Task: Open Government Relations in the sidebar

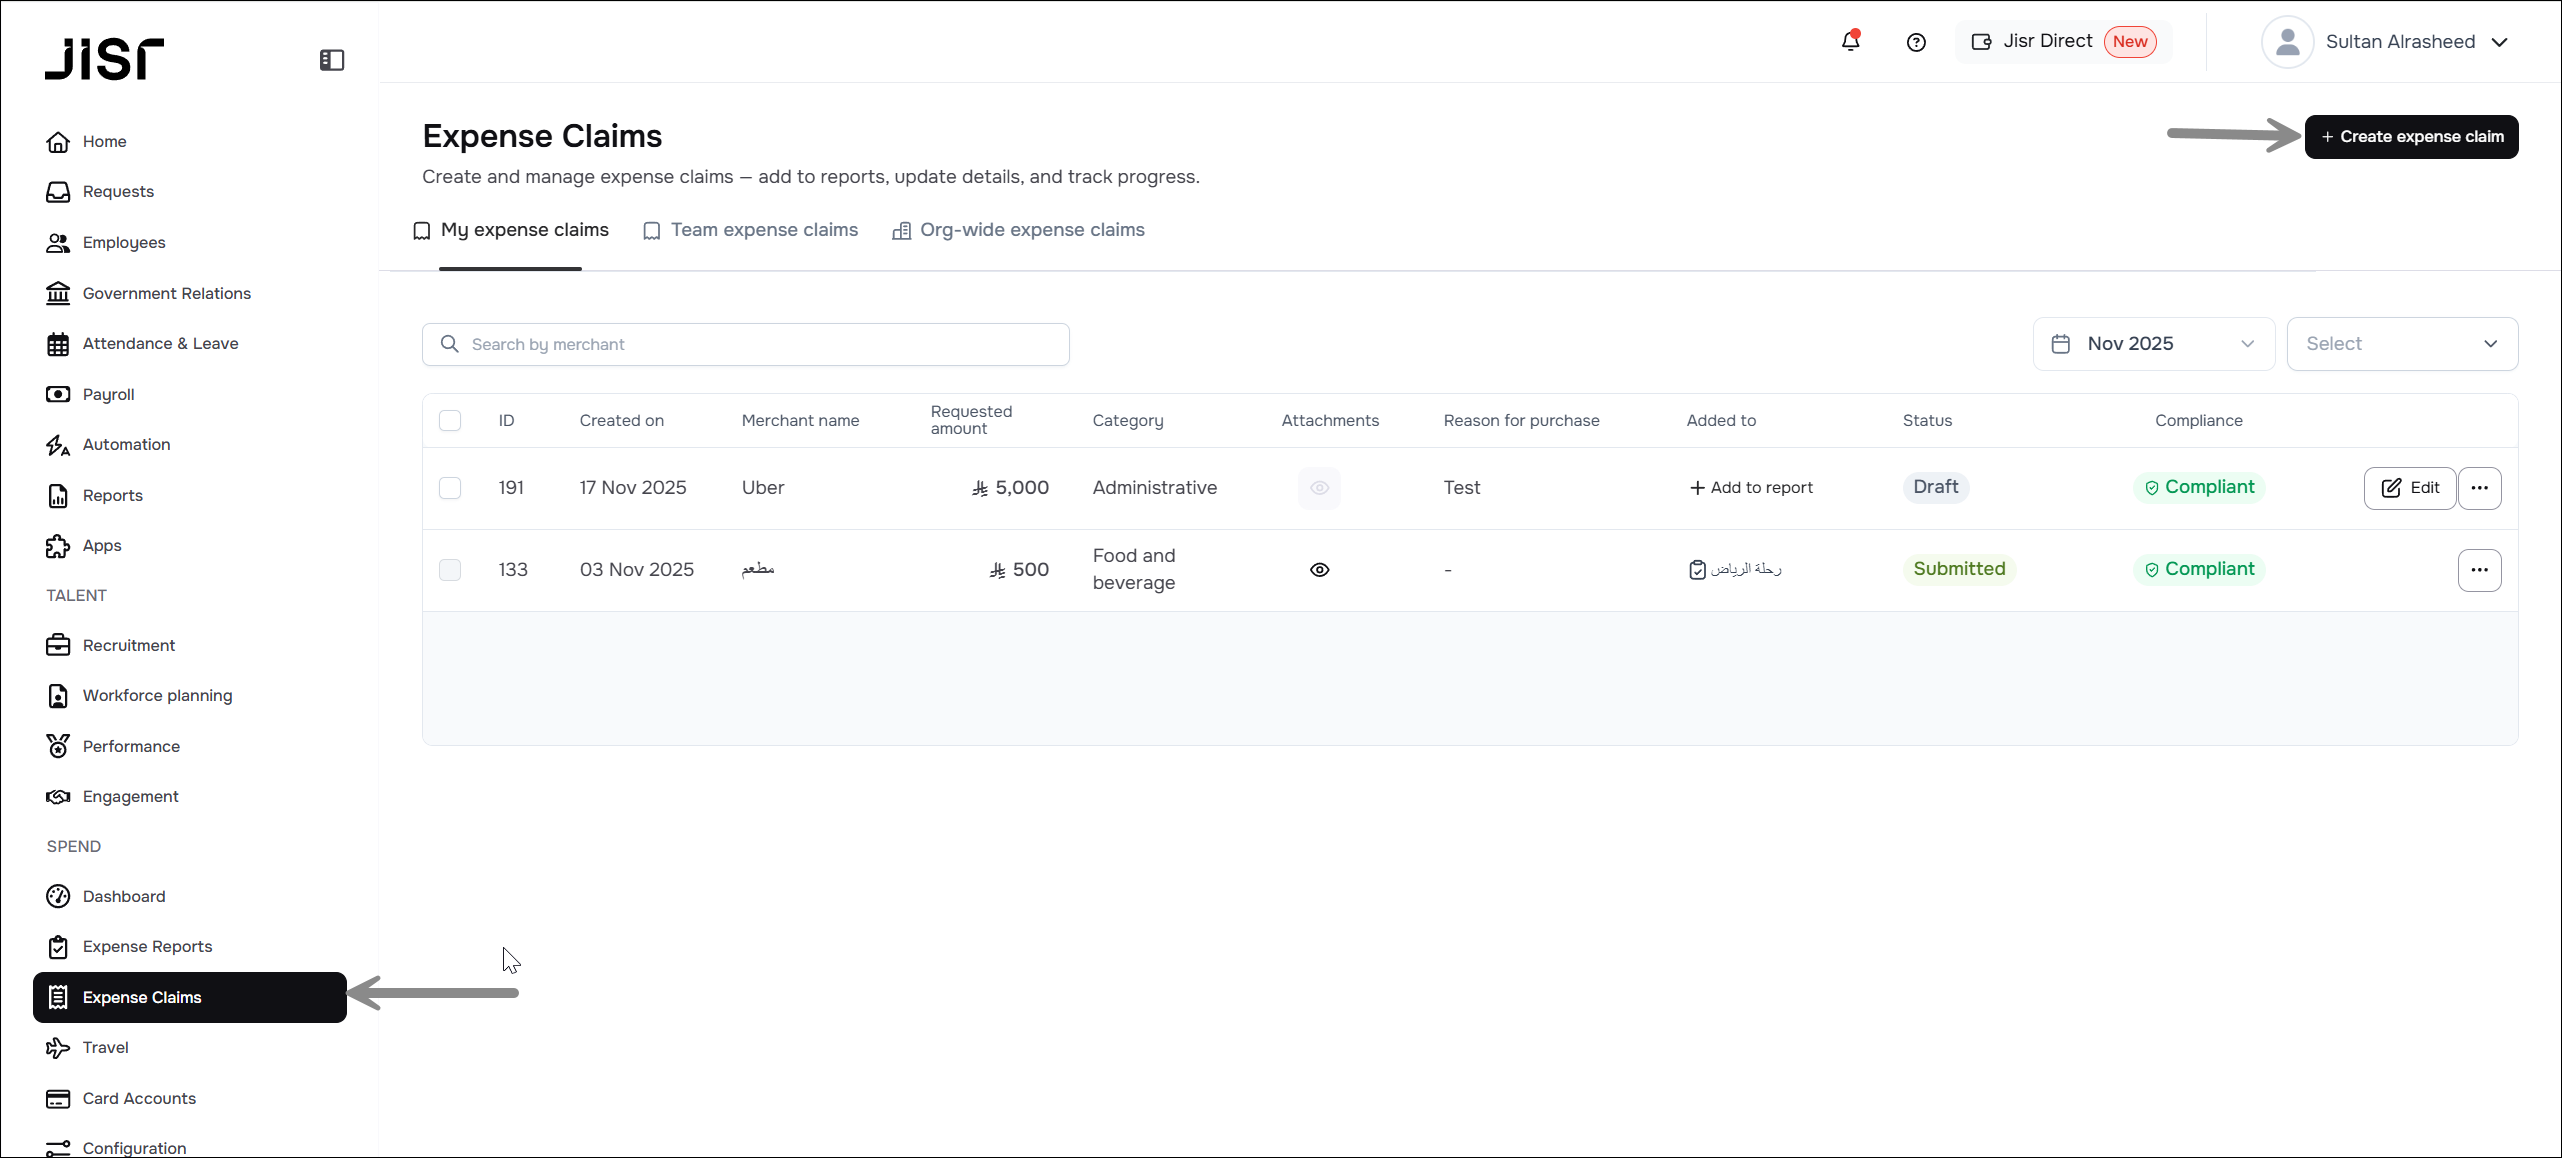Action: 166,293
